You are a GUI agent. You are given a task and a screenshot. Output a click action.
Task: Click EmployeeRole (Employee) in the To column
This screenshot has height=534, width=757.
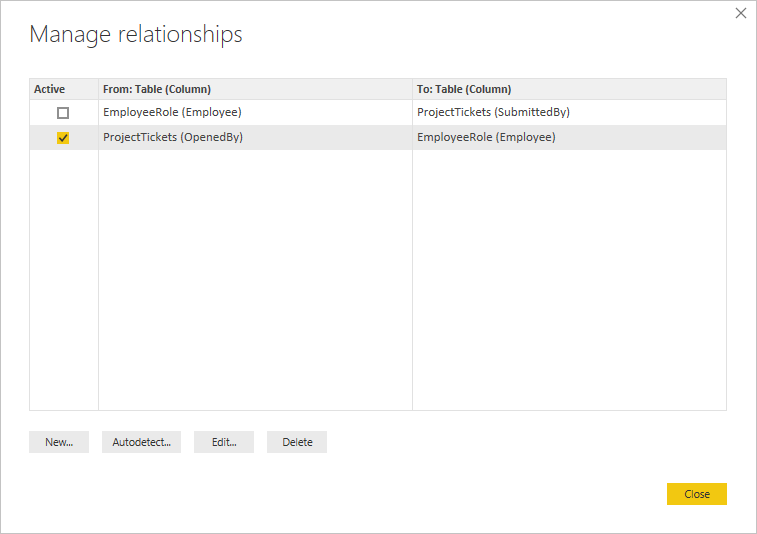pos(486,137)
